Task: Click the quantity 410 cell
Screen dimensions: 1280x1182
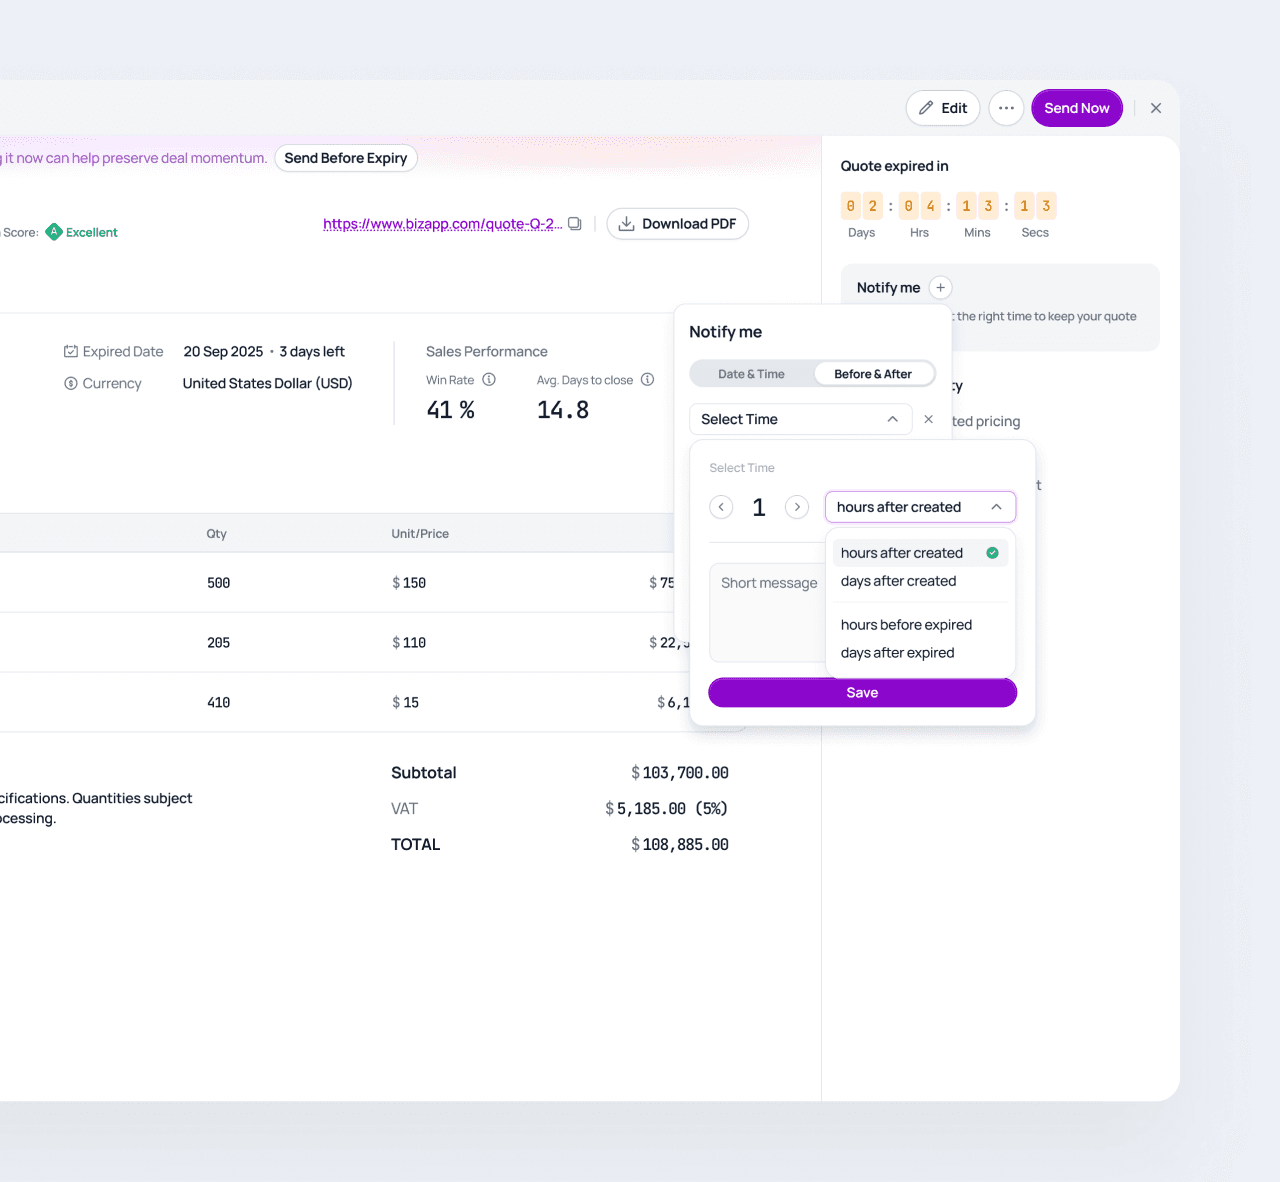Action: point(219,703)
